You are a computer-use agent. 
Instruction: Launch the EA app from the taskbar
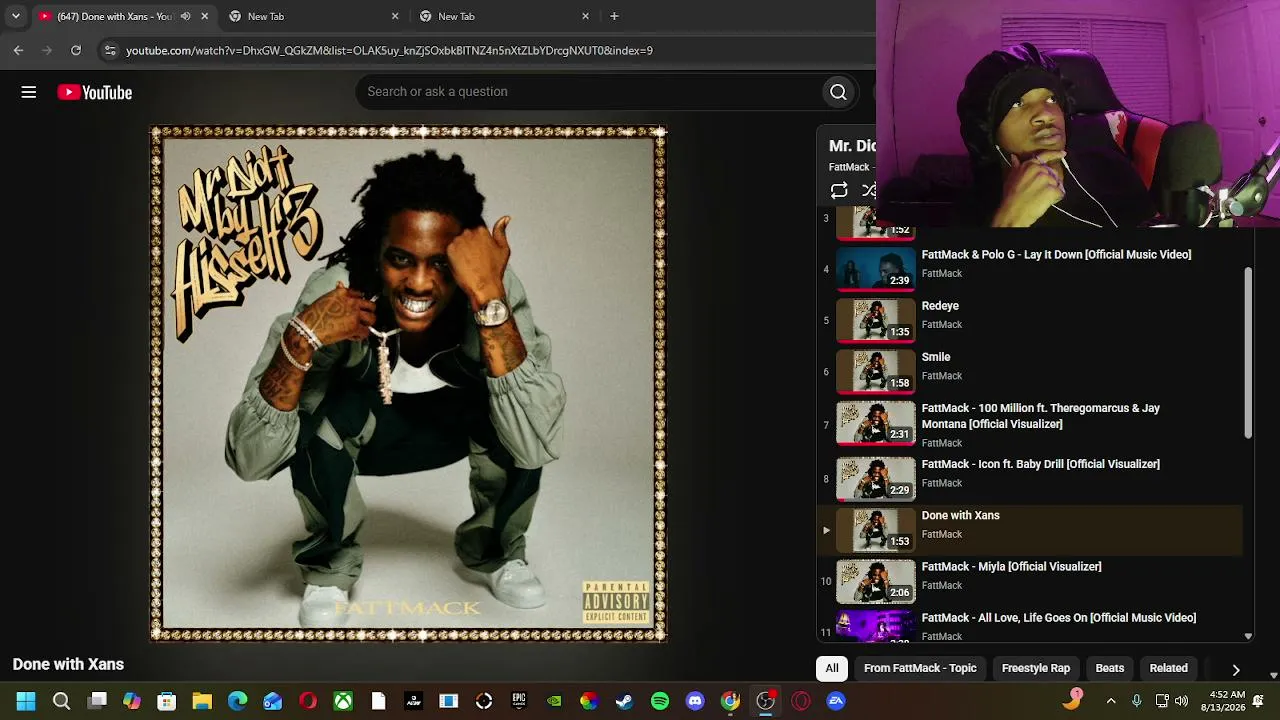click(836, 701)
